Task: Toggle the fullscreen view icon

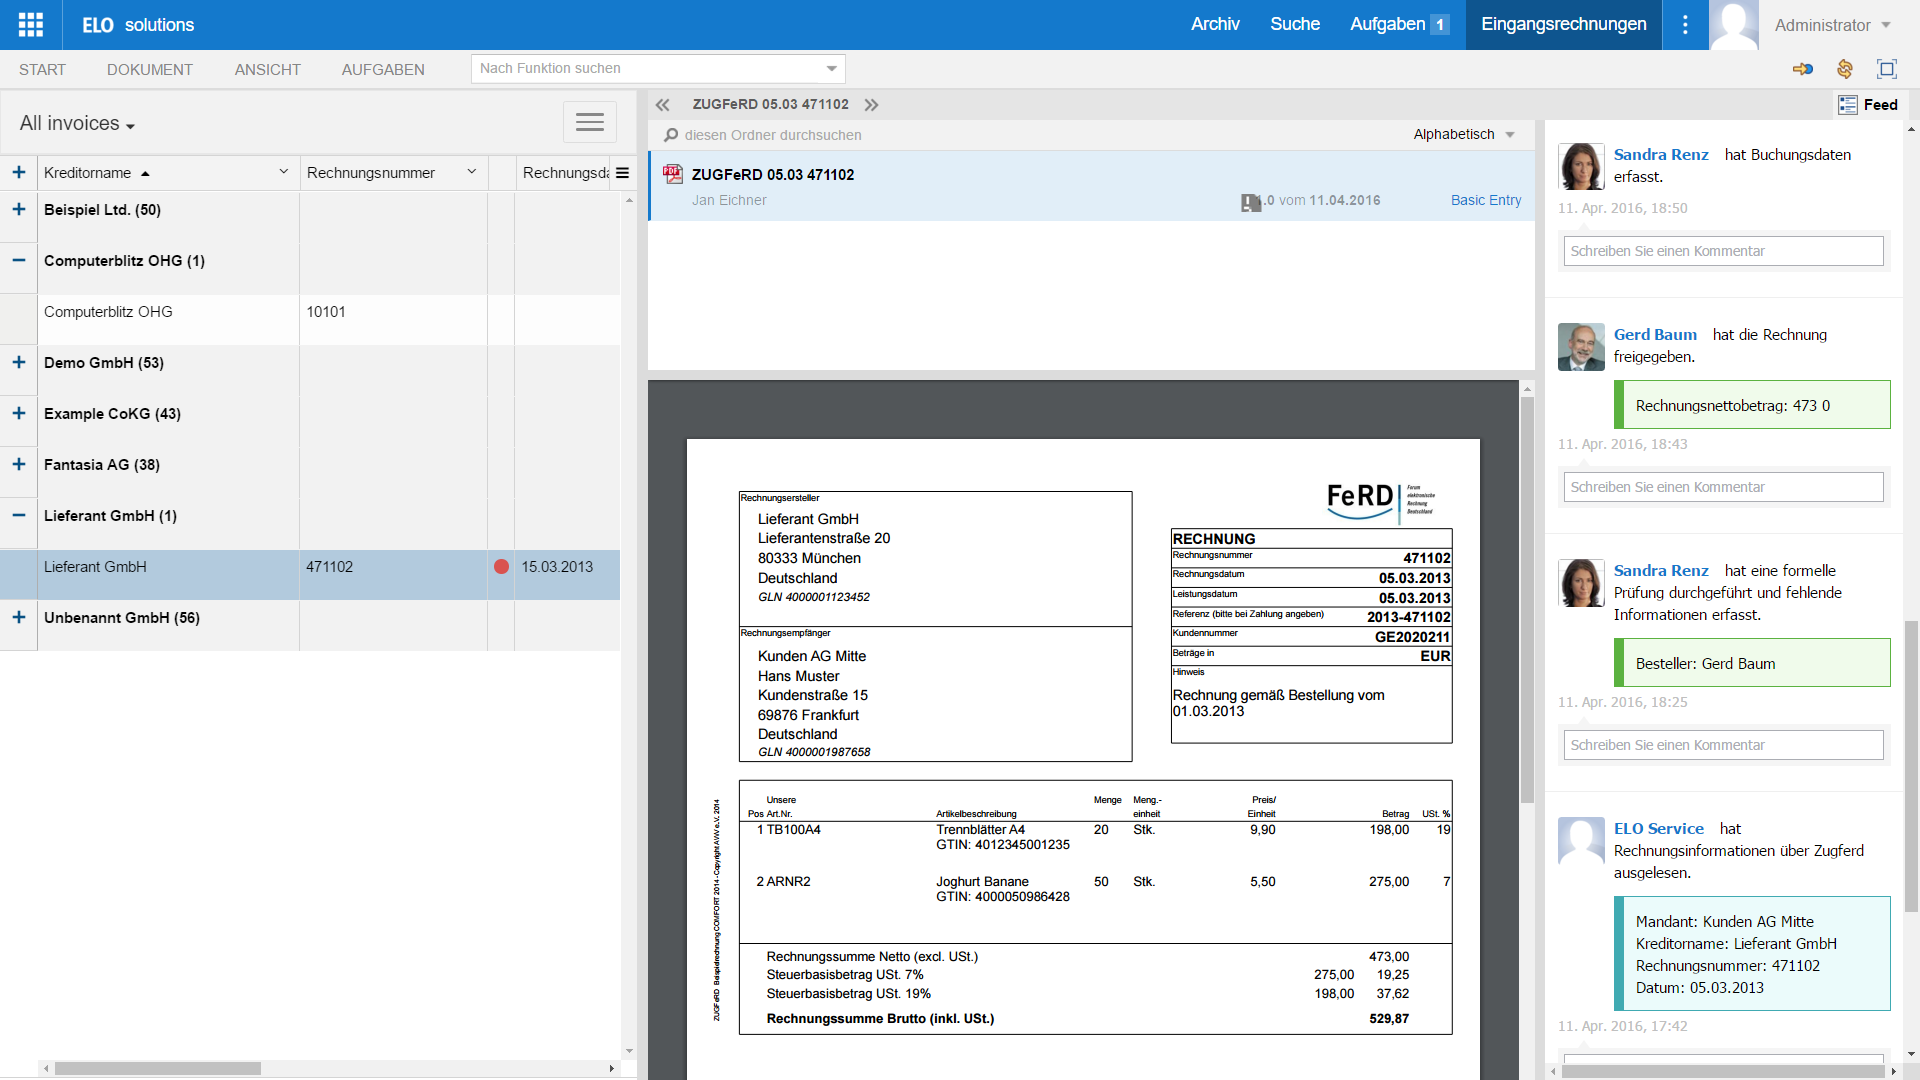Action: [1887, 69]
